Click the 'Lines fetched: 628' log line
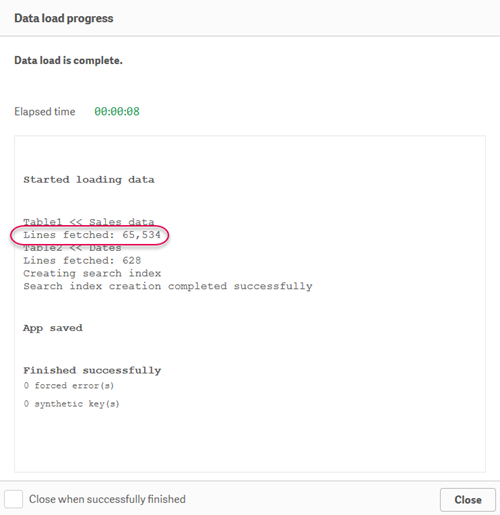This screenshot has height=515, width=500. click(82, 260)
